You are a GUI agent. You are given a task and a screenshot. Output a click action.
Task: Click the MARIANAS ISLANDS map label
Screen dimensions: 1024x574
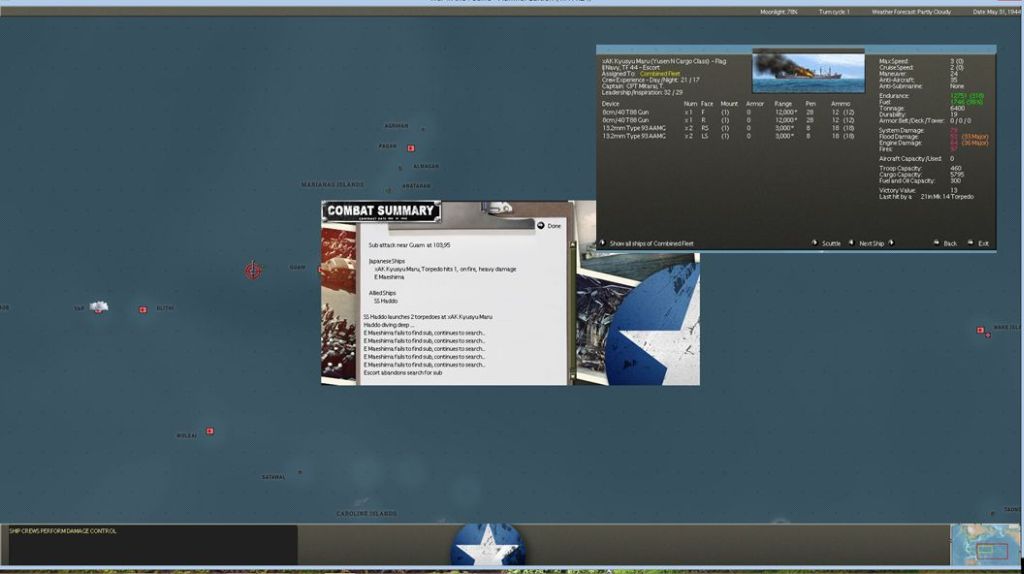(x=332, y=185)
